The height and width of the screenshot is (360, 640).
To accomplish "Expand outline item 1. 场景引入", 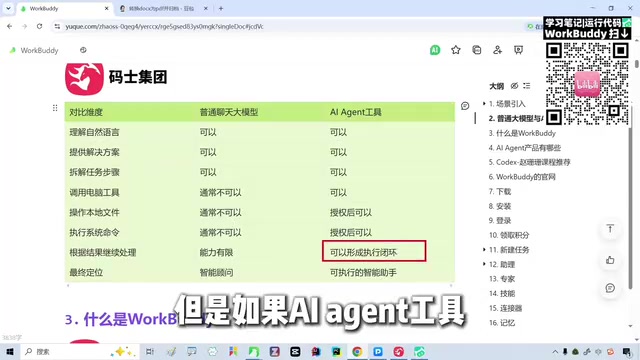I will [484, 104].
